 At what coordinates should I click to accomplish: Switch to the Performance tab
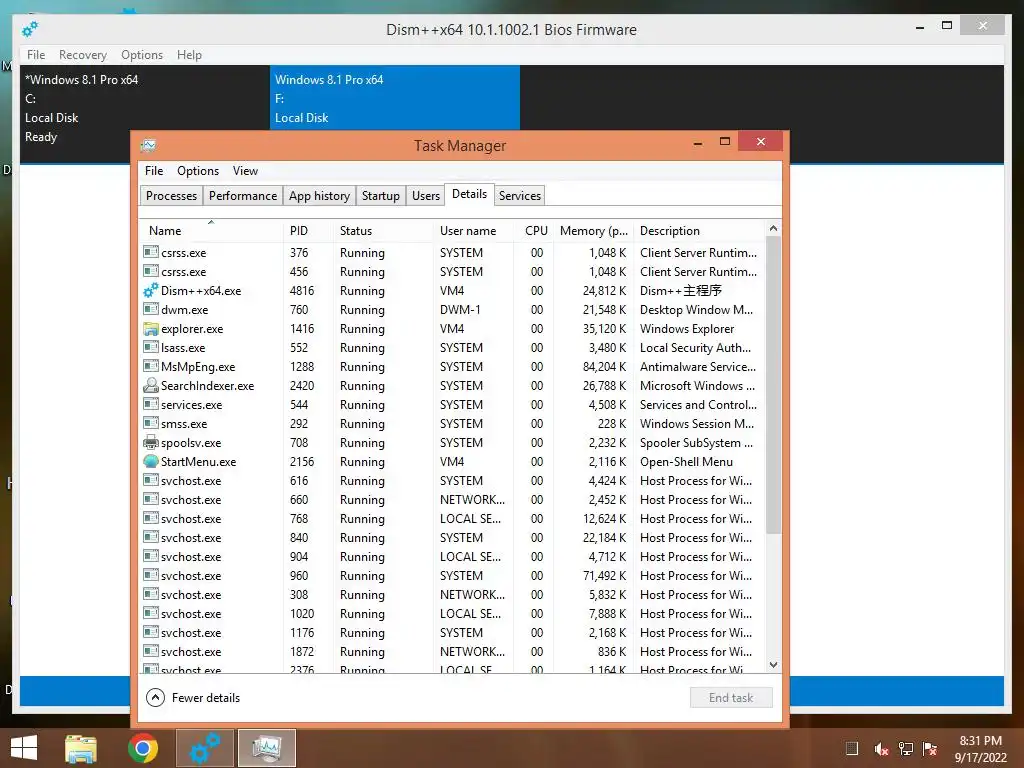[x=243, y=196]
